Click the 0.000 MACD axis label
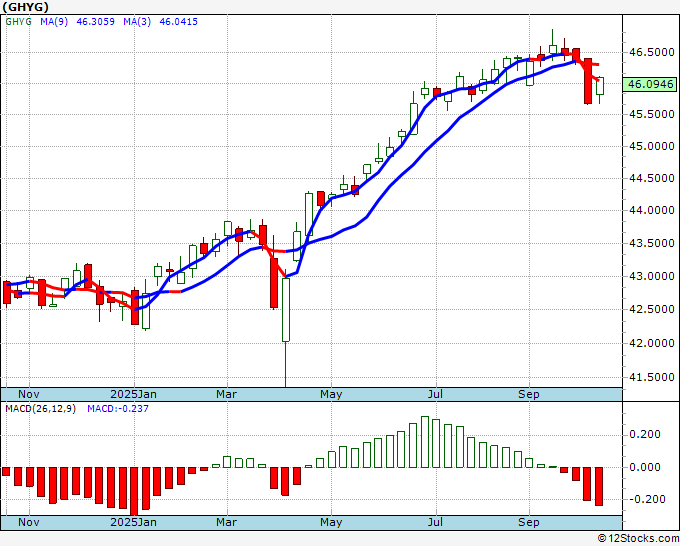This screenshot has height=546, width=680. [645, 467]
